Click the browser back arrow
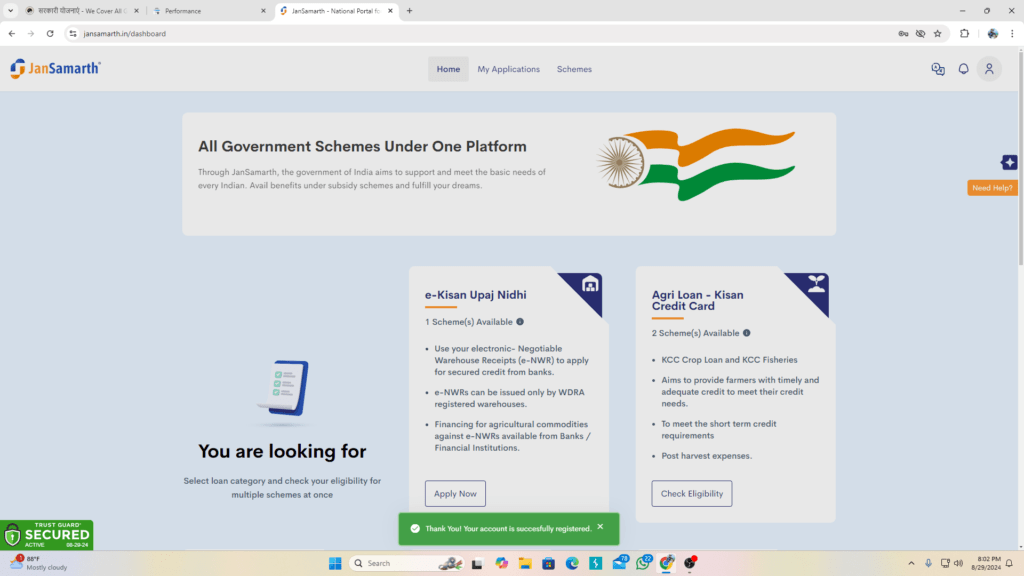1024x576 pixels. 12,33
